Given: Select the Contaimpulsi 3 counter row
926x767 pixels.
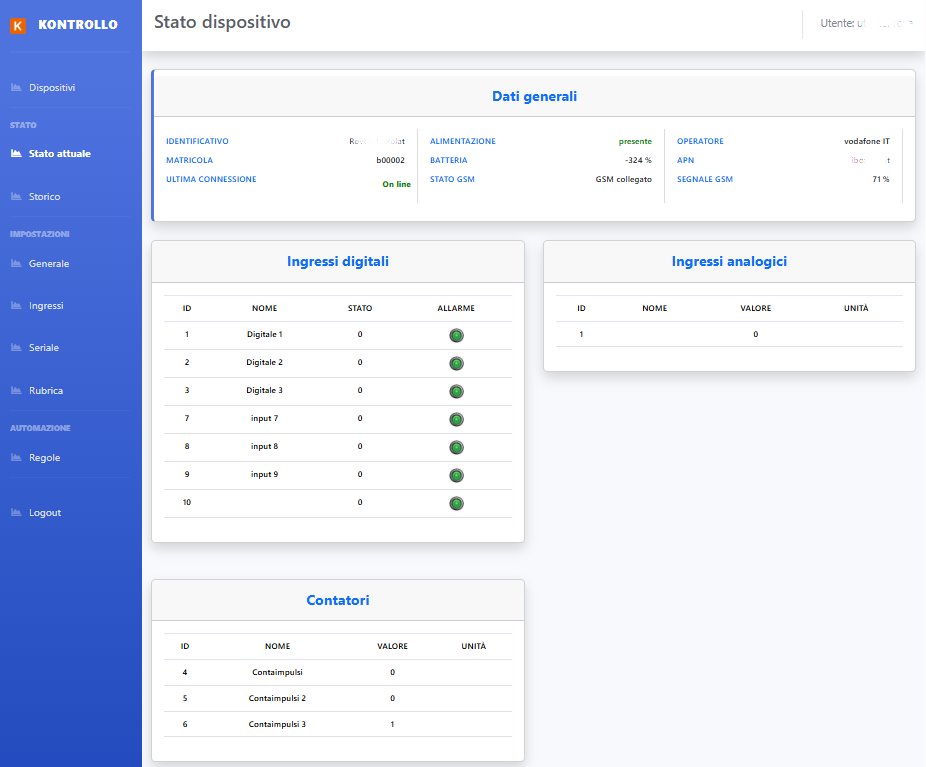Looking at the screenshot, I should pyautogui.click(x=338, y=724).
